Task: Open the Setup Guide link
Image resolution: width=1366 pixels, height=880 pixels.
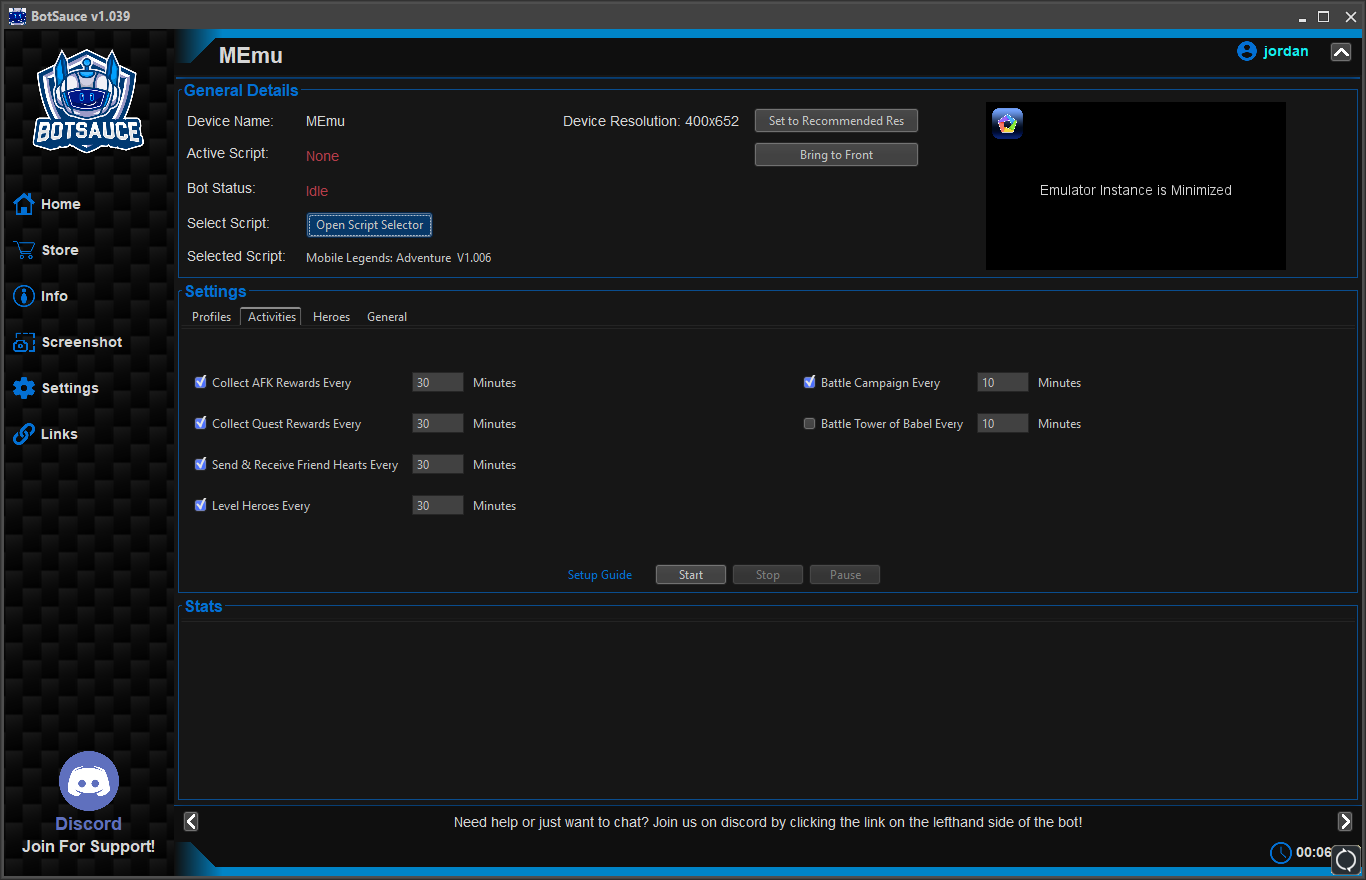Action: point(599,575)
